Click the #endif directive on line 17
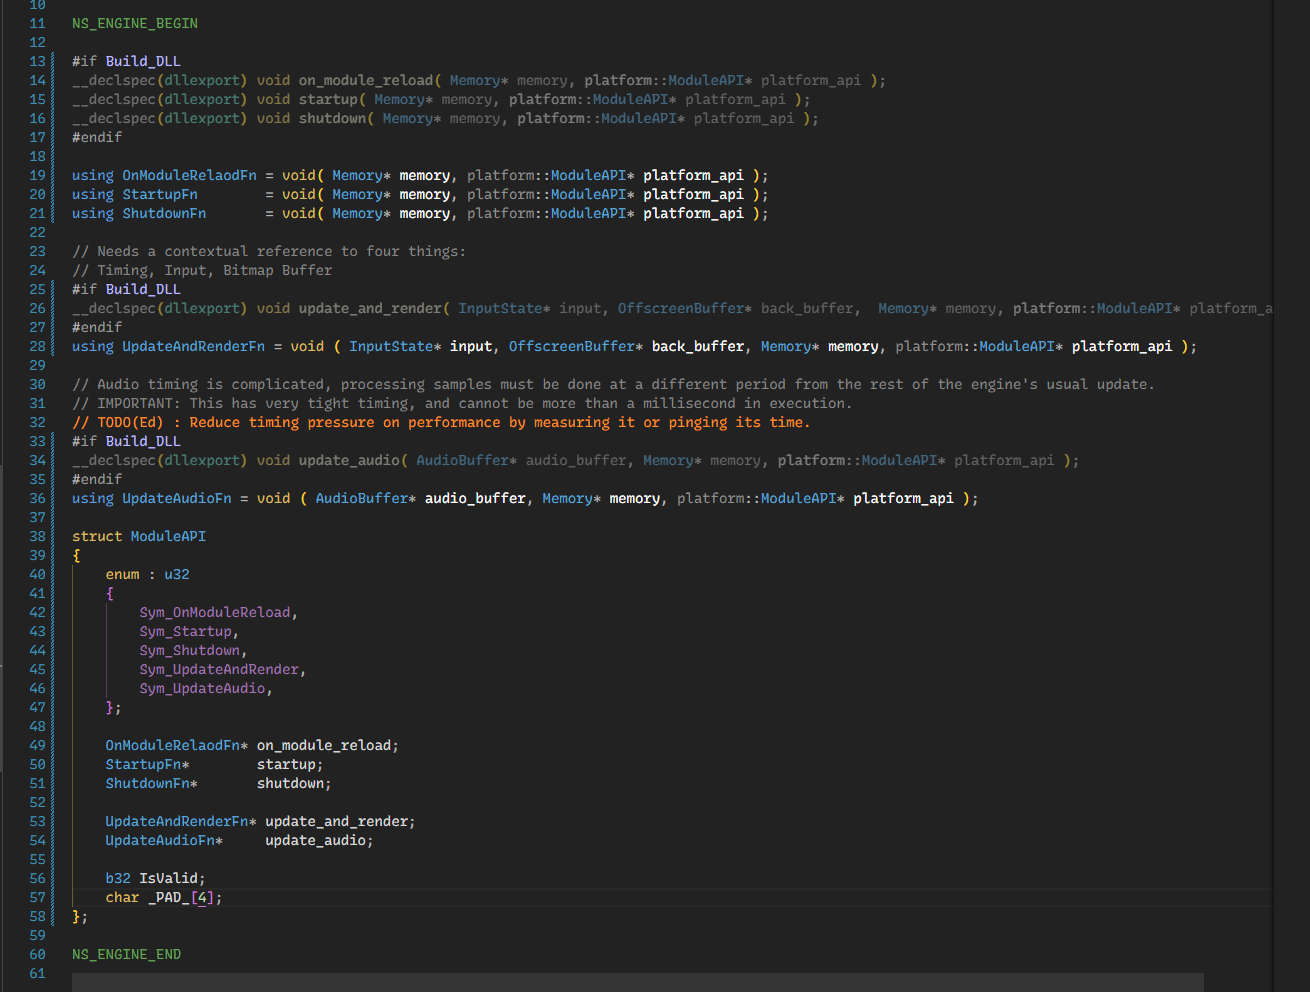The image size is (1310, 992). [x=97, y=137]
